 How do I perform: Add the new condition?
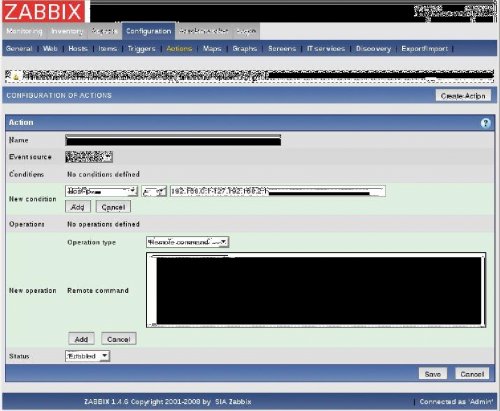pyautogui.click(x=78, y=207)
